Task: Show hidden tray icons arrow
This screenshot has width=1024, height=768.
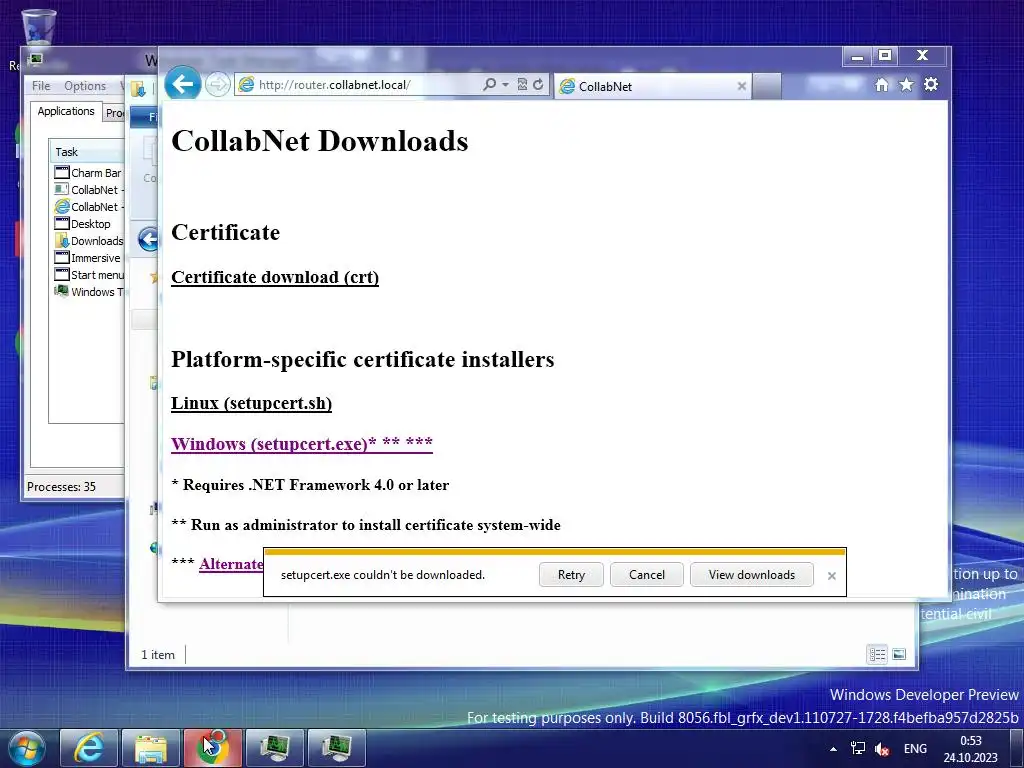Action: tap(833, 749)
